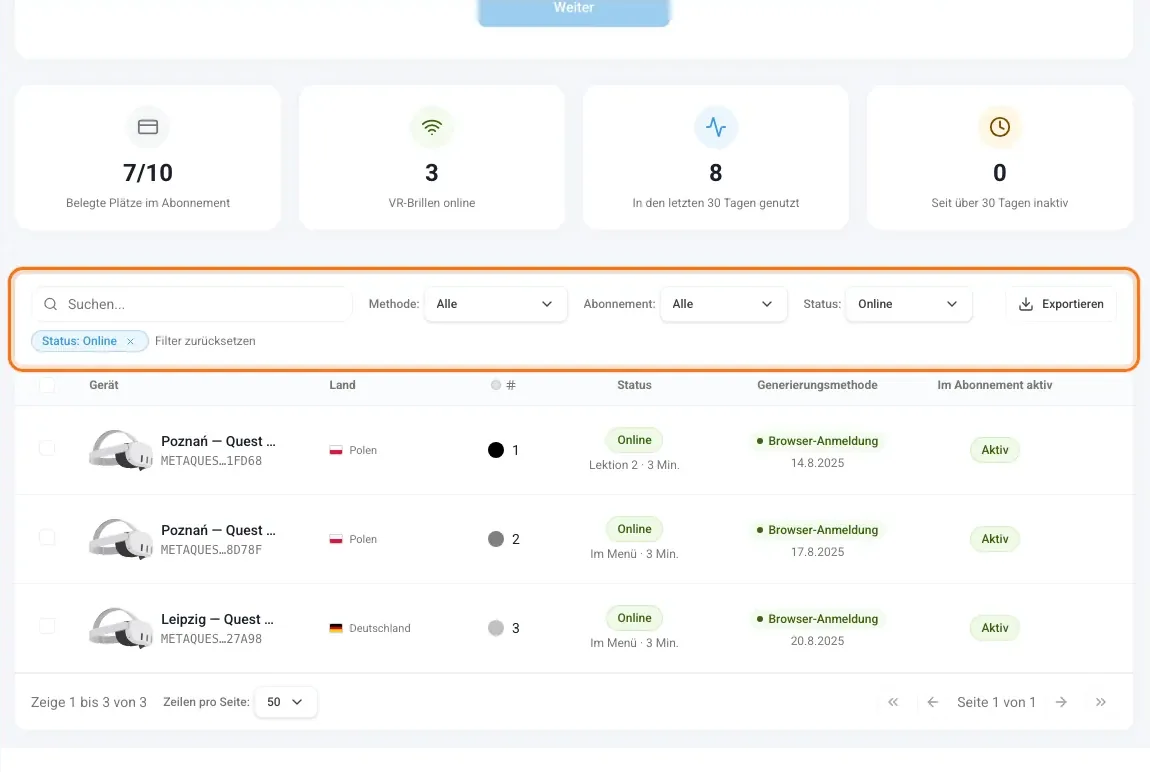Screen dimensions: 1150x772
Task: Click the activity pulse icon above 8
Action: point(716,127)
